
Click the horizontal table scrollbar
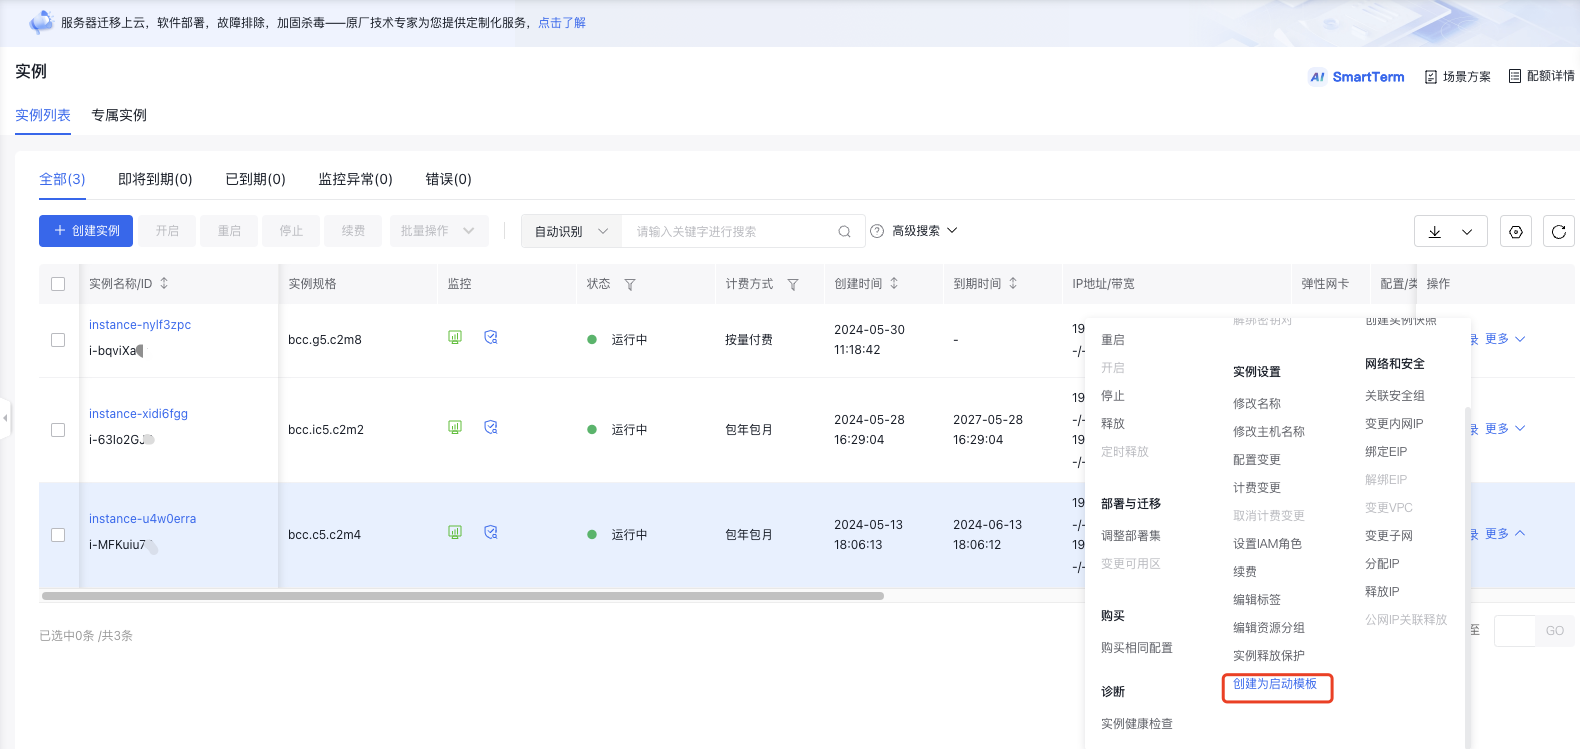coord(462,596)
